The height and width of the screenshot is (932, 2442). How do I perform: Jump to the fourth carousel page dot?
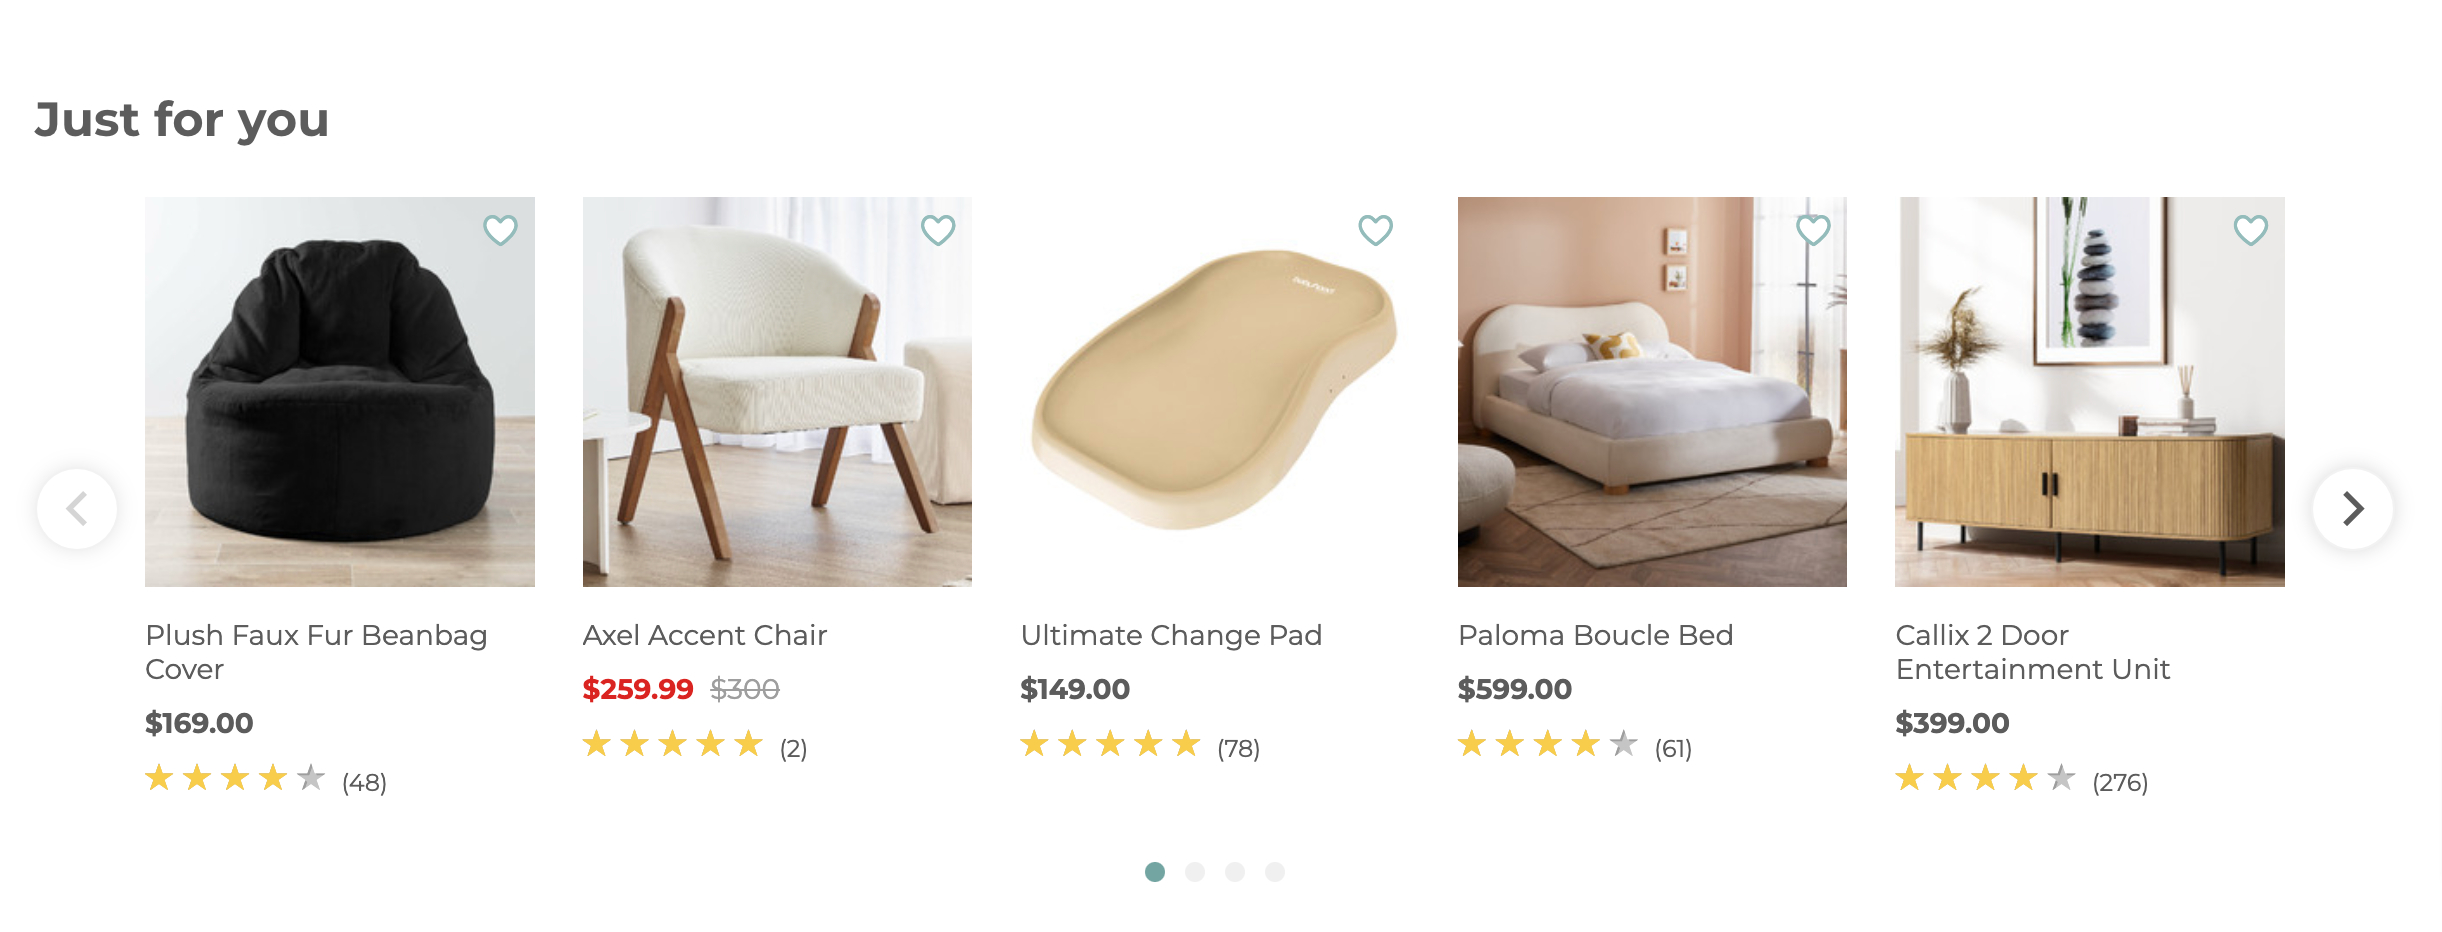1275,872
